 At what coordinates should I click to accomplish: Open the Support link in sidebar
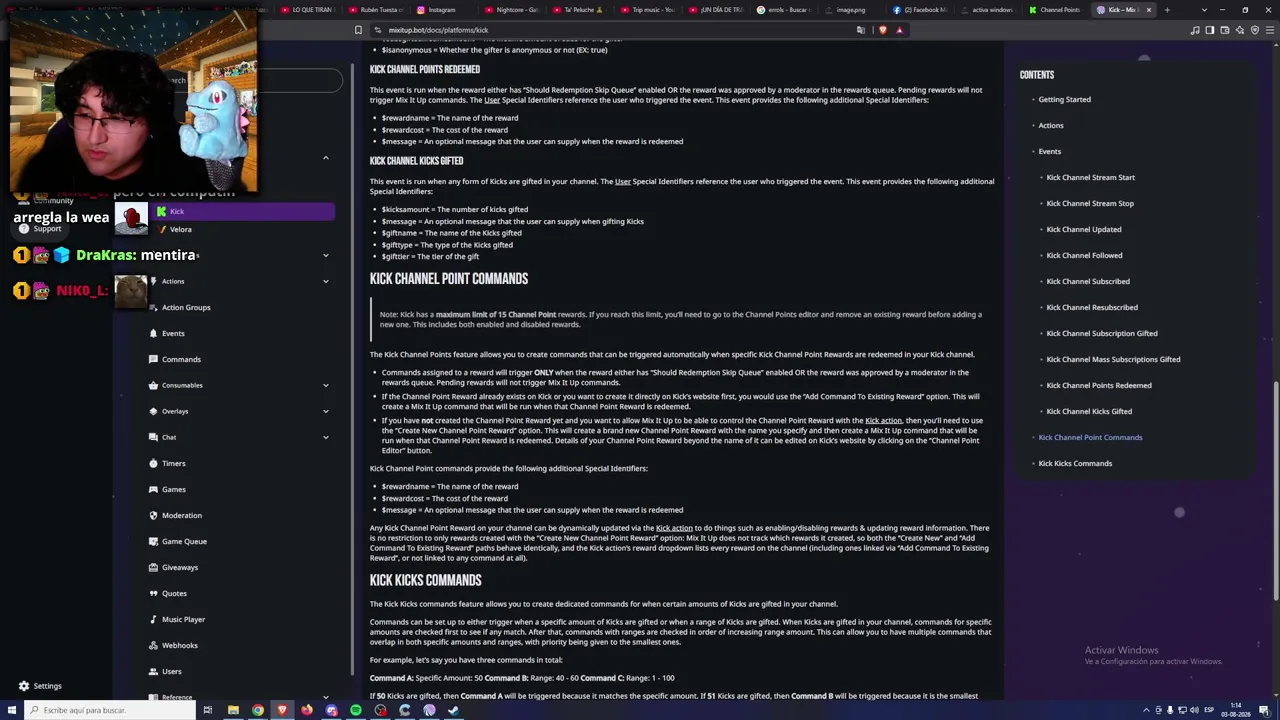coord(40,228)
